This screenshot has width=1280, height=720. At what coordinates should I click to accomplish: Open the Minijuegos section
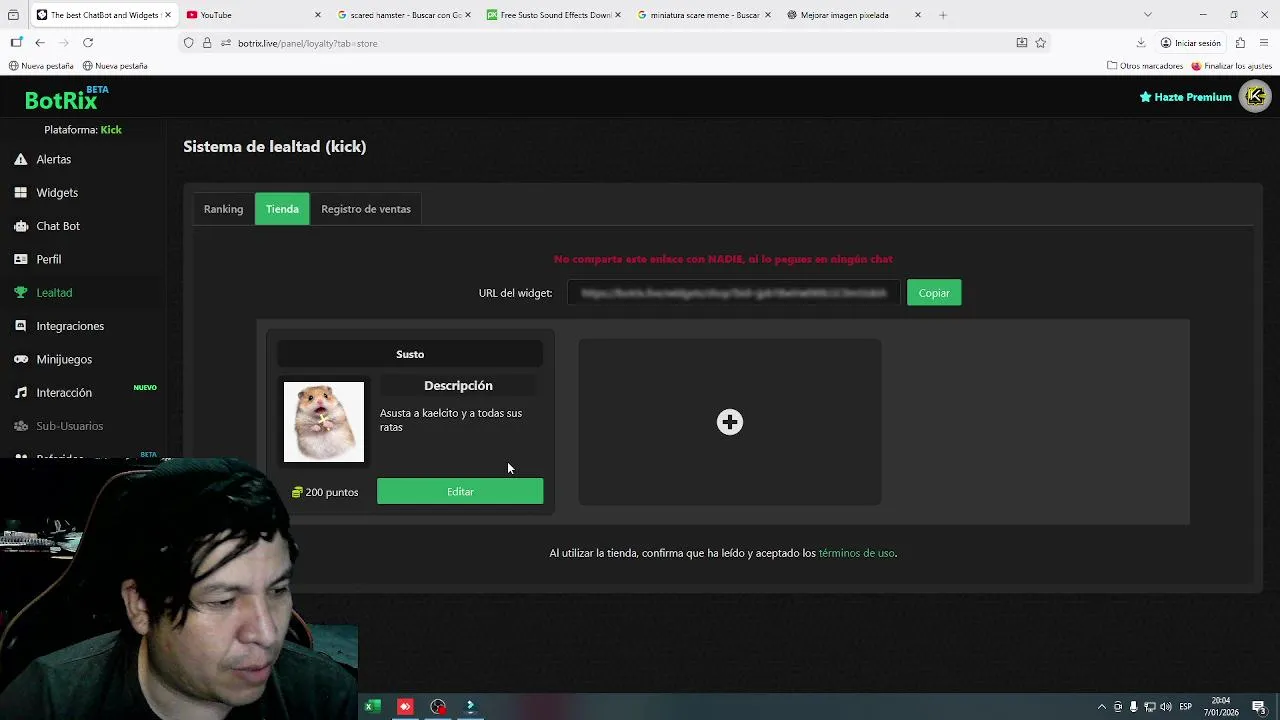pyautogui.click(x=53, y=359)
